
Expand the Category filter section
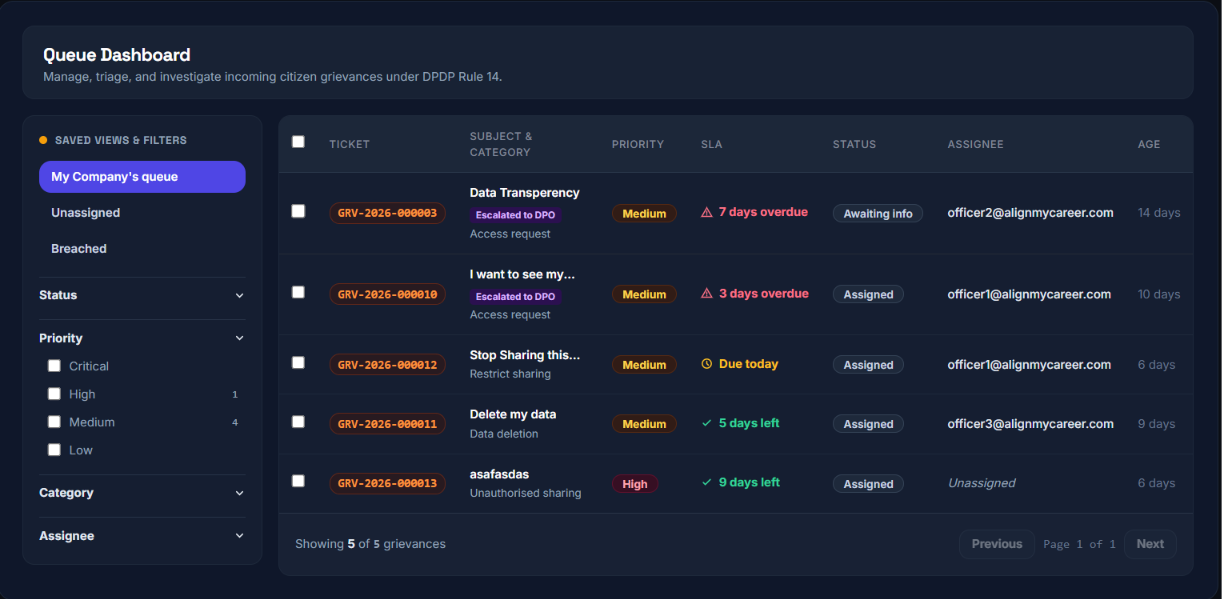coord(142,493)
